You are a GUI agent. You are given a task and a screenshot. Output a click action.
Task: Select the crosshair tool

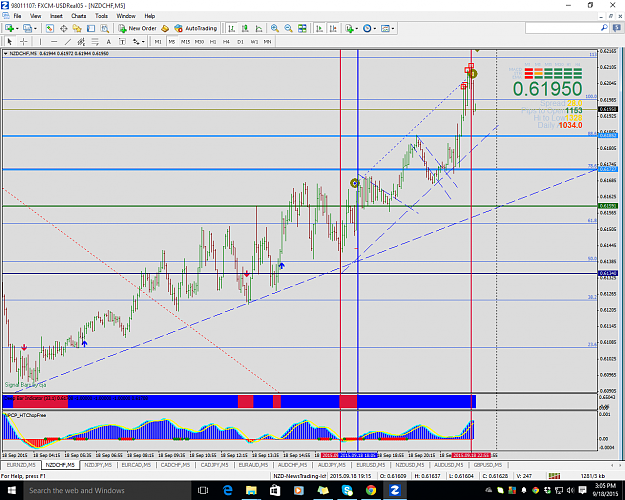pos(24,41)
